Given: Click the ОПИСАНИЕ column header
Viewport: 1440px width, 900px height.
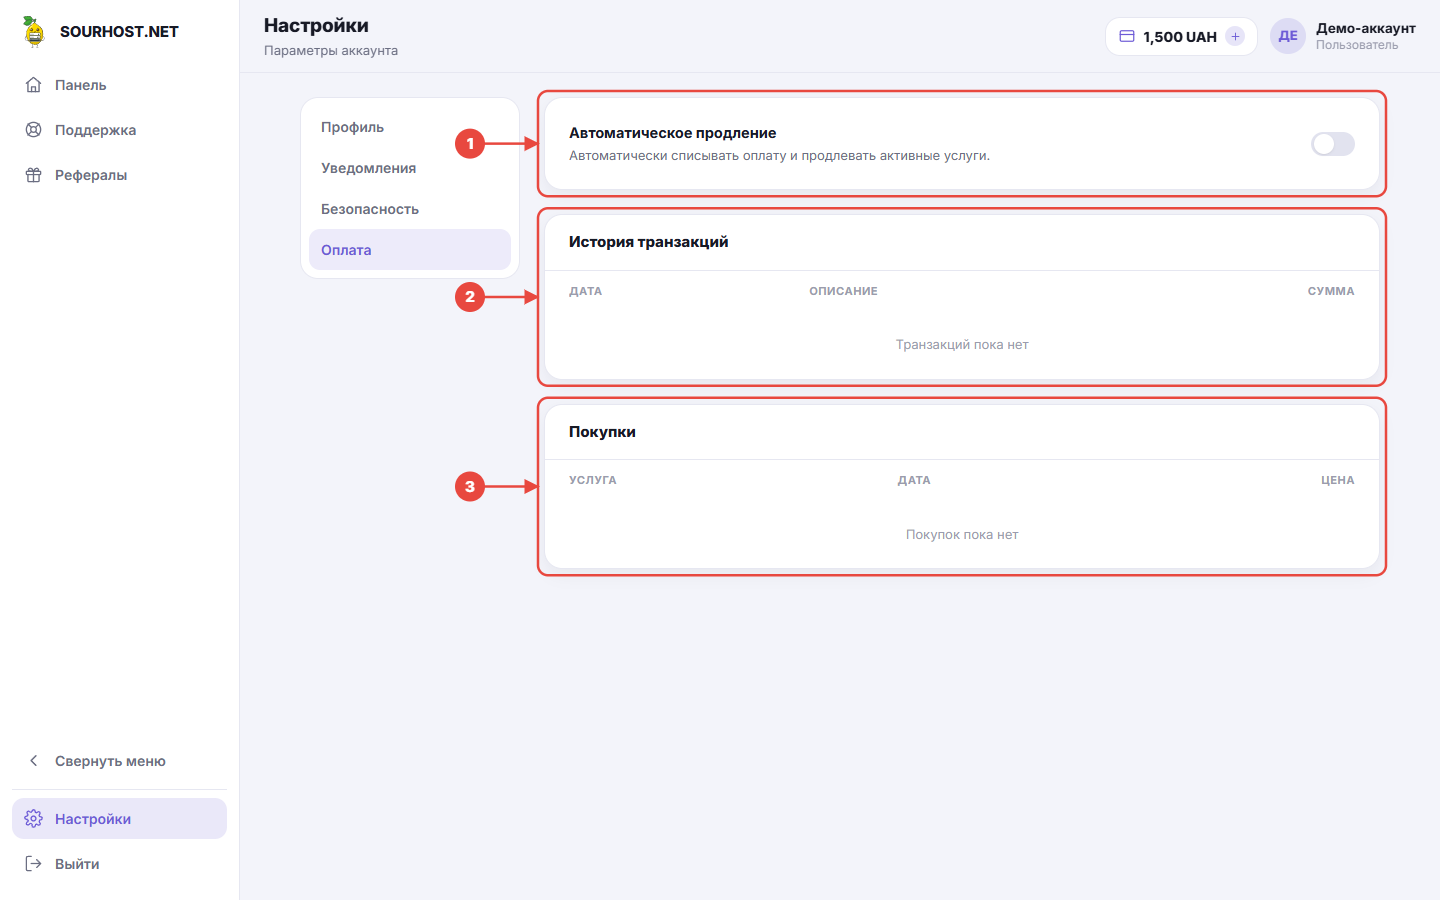Looking at the screenshot, I should [843, 291].
